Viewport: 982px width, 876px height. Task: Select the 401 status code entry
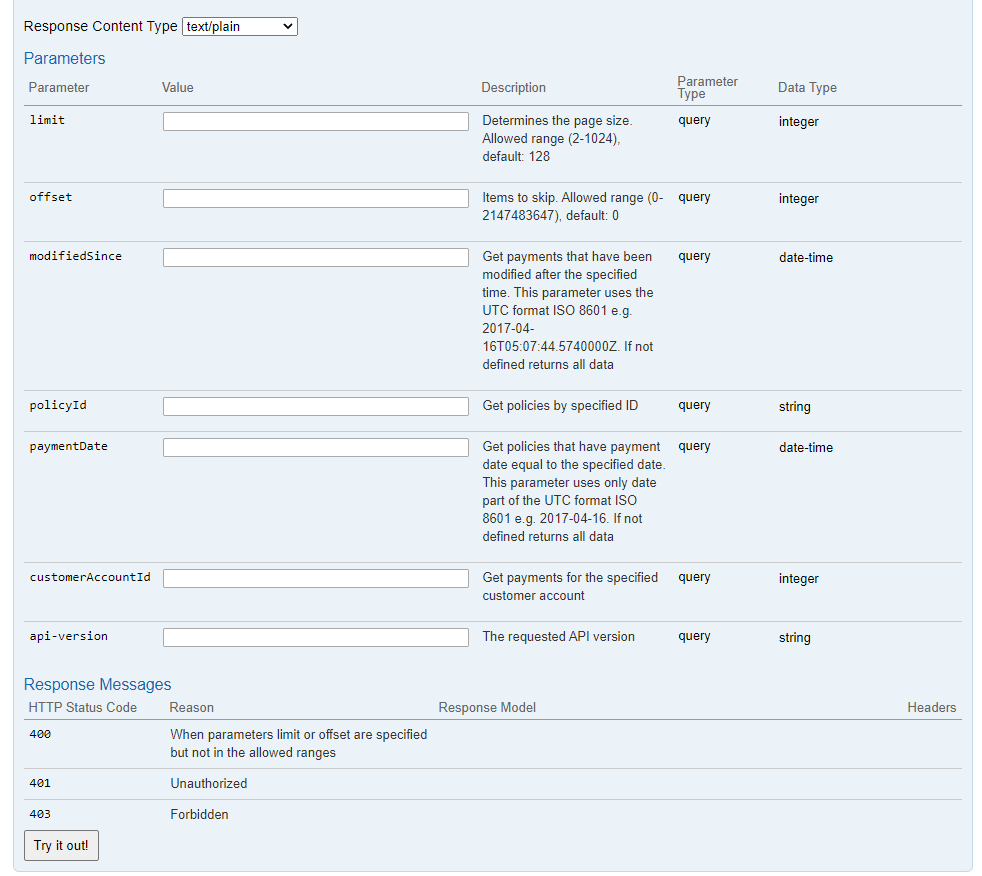click(40, 784)
